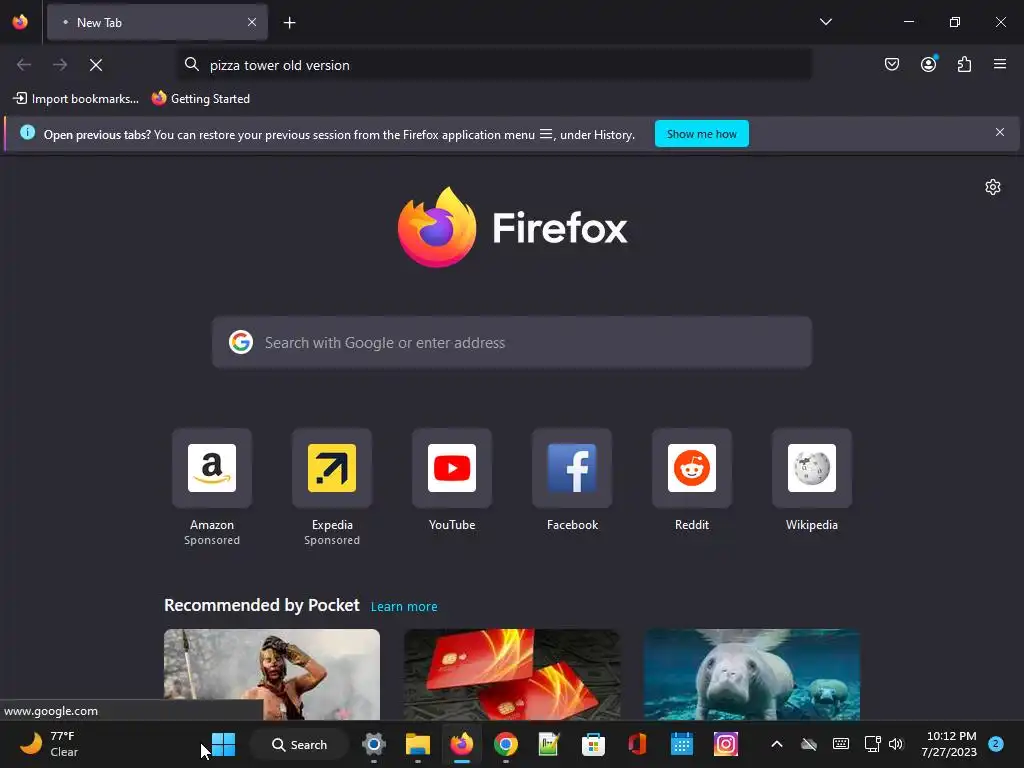Open the notification badge with 2
The height and width of the screenshot is (768, 1024).
[x=995, y=744]
